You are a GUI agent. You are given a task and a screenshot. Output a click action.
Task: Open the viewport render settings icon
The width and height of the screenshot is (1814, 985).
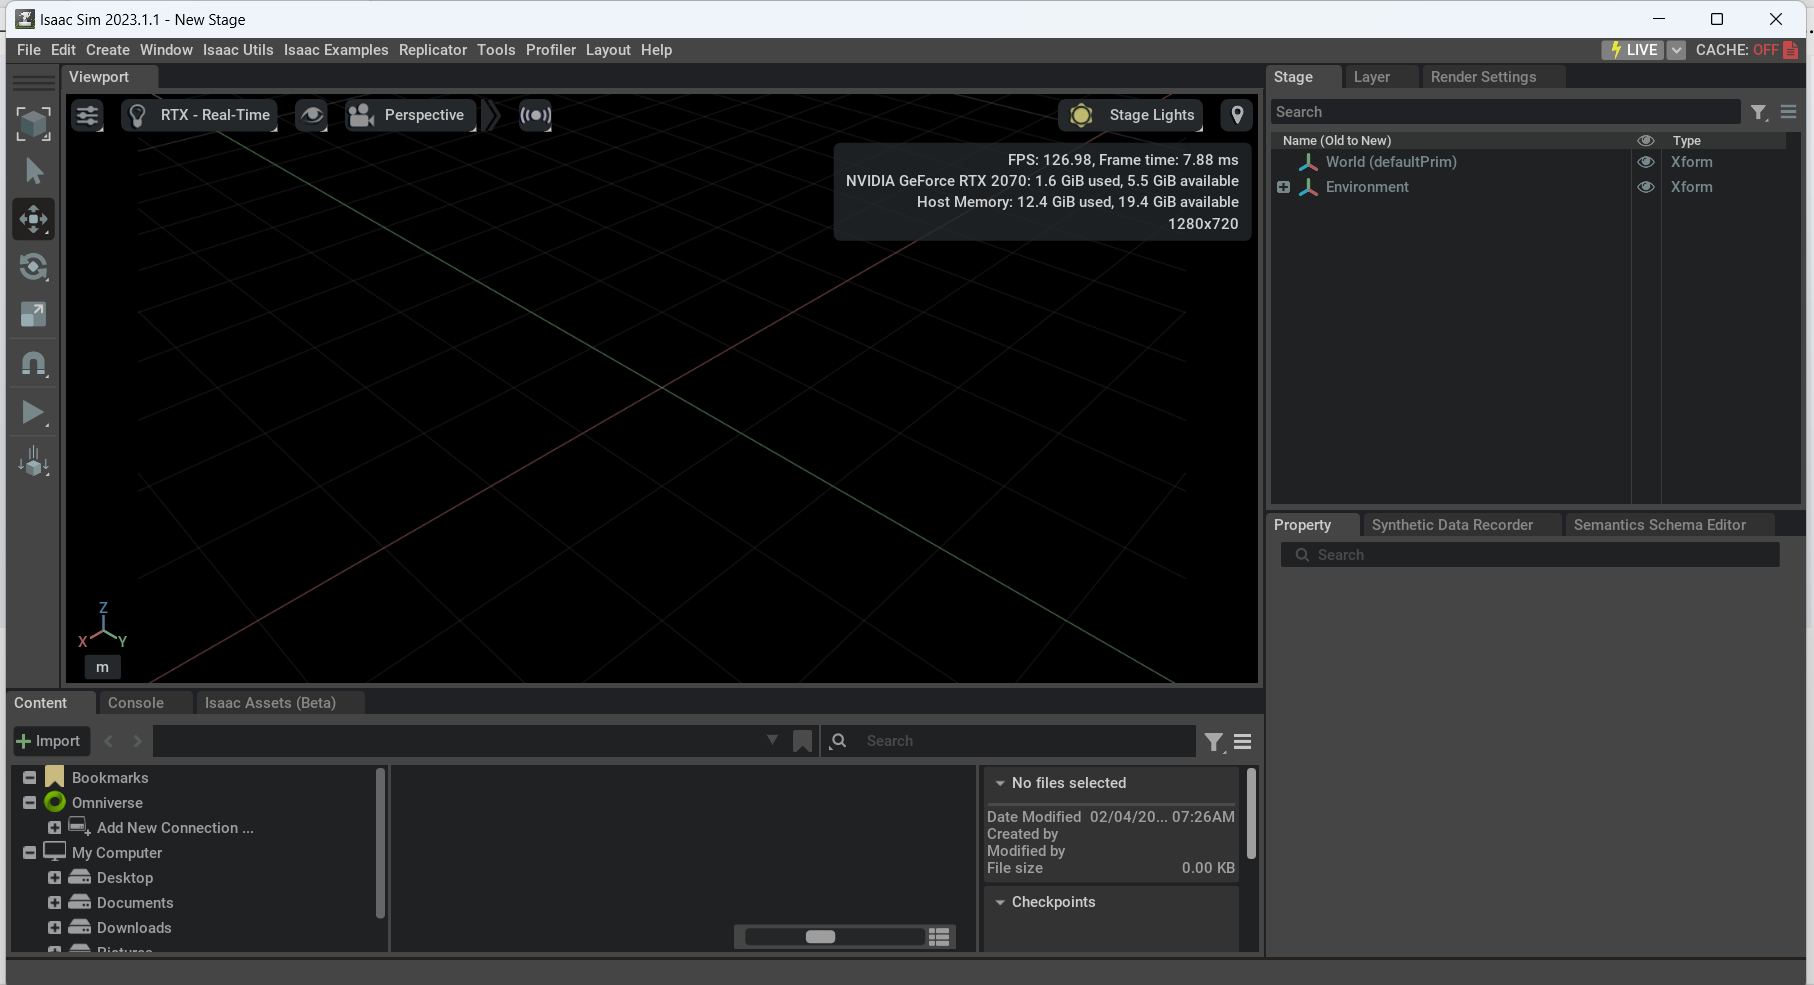pyautogui.click(x=87, y=115)
